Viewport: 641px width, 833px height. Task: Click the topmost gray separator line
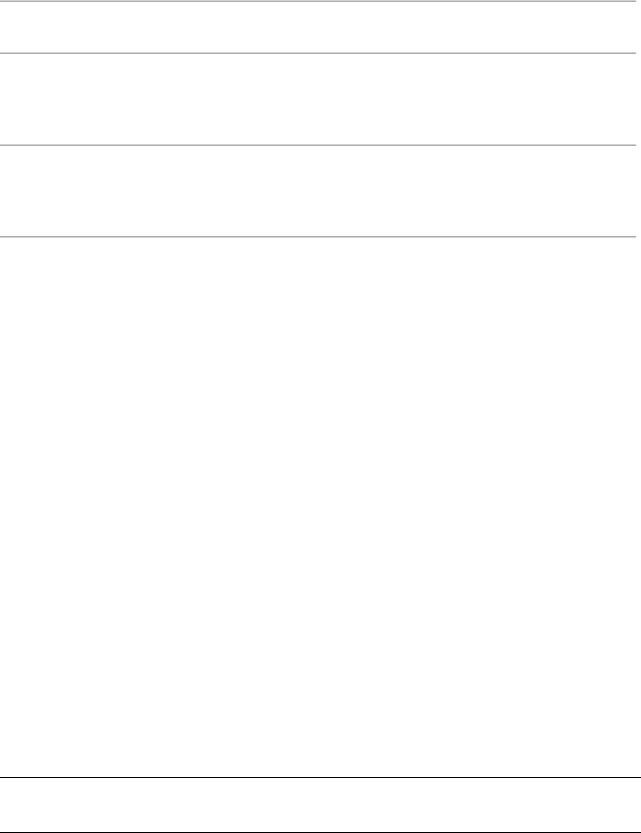[x=318, y=1]
